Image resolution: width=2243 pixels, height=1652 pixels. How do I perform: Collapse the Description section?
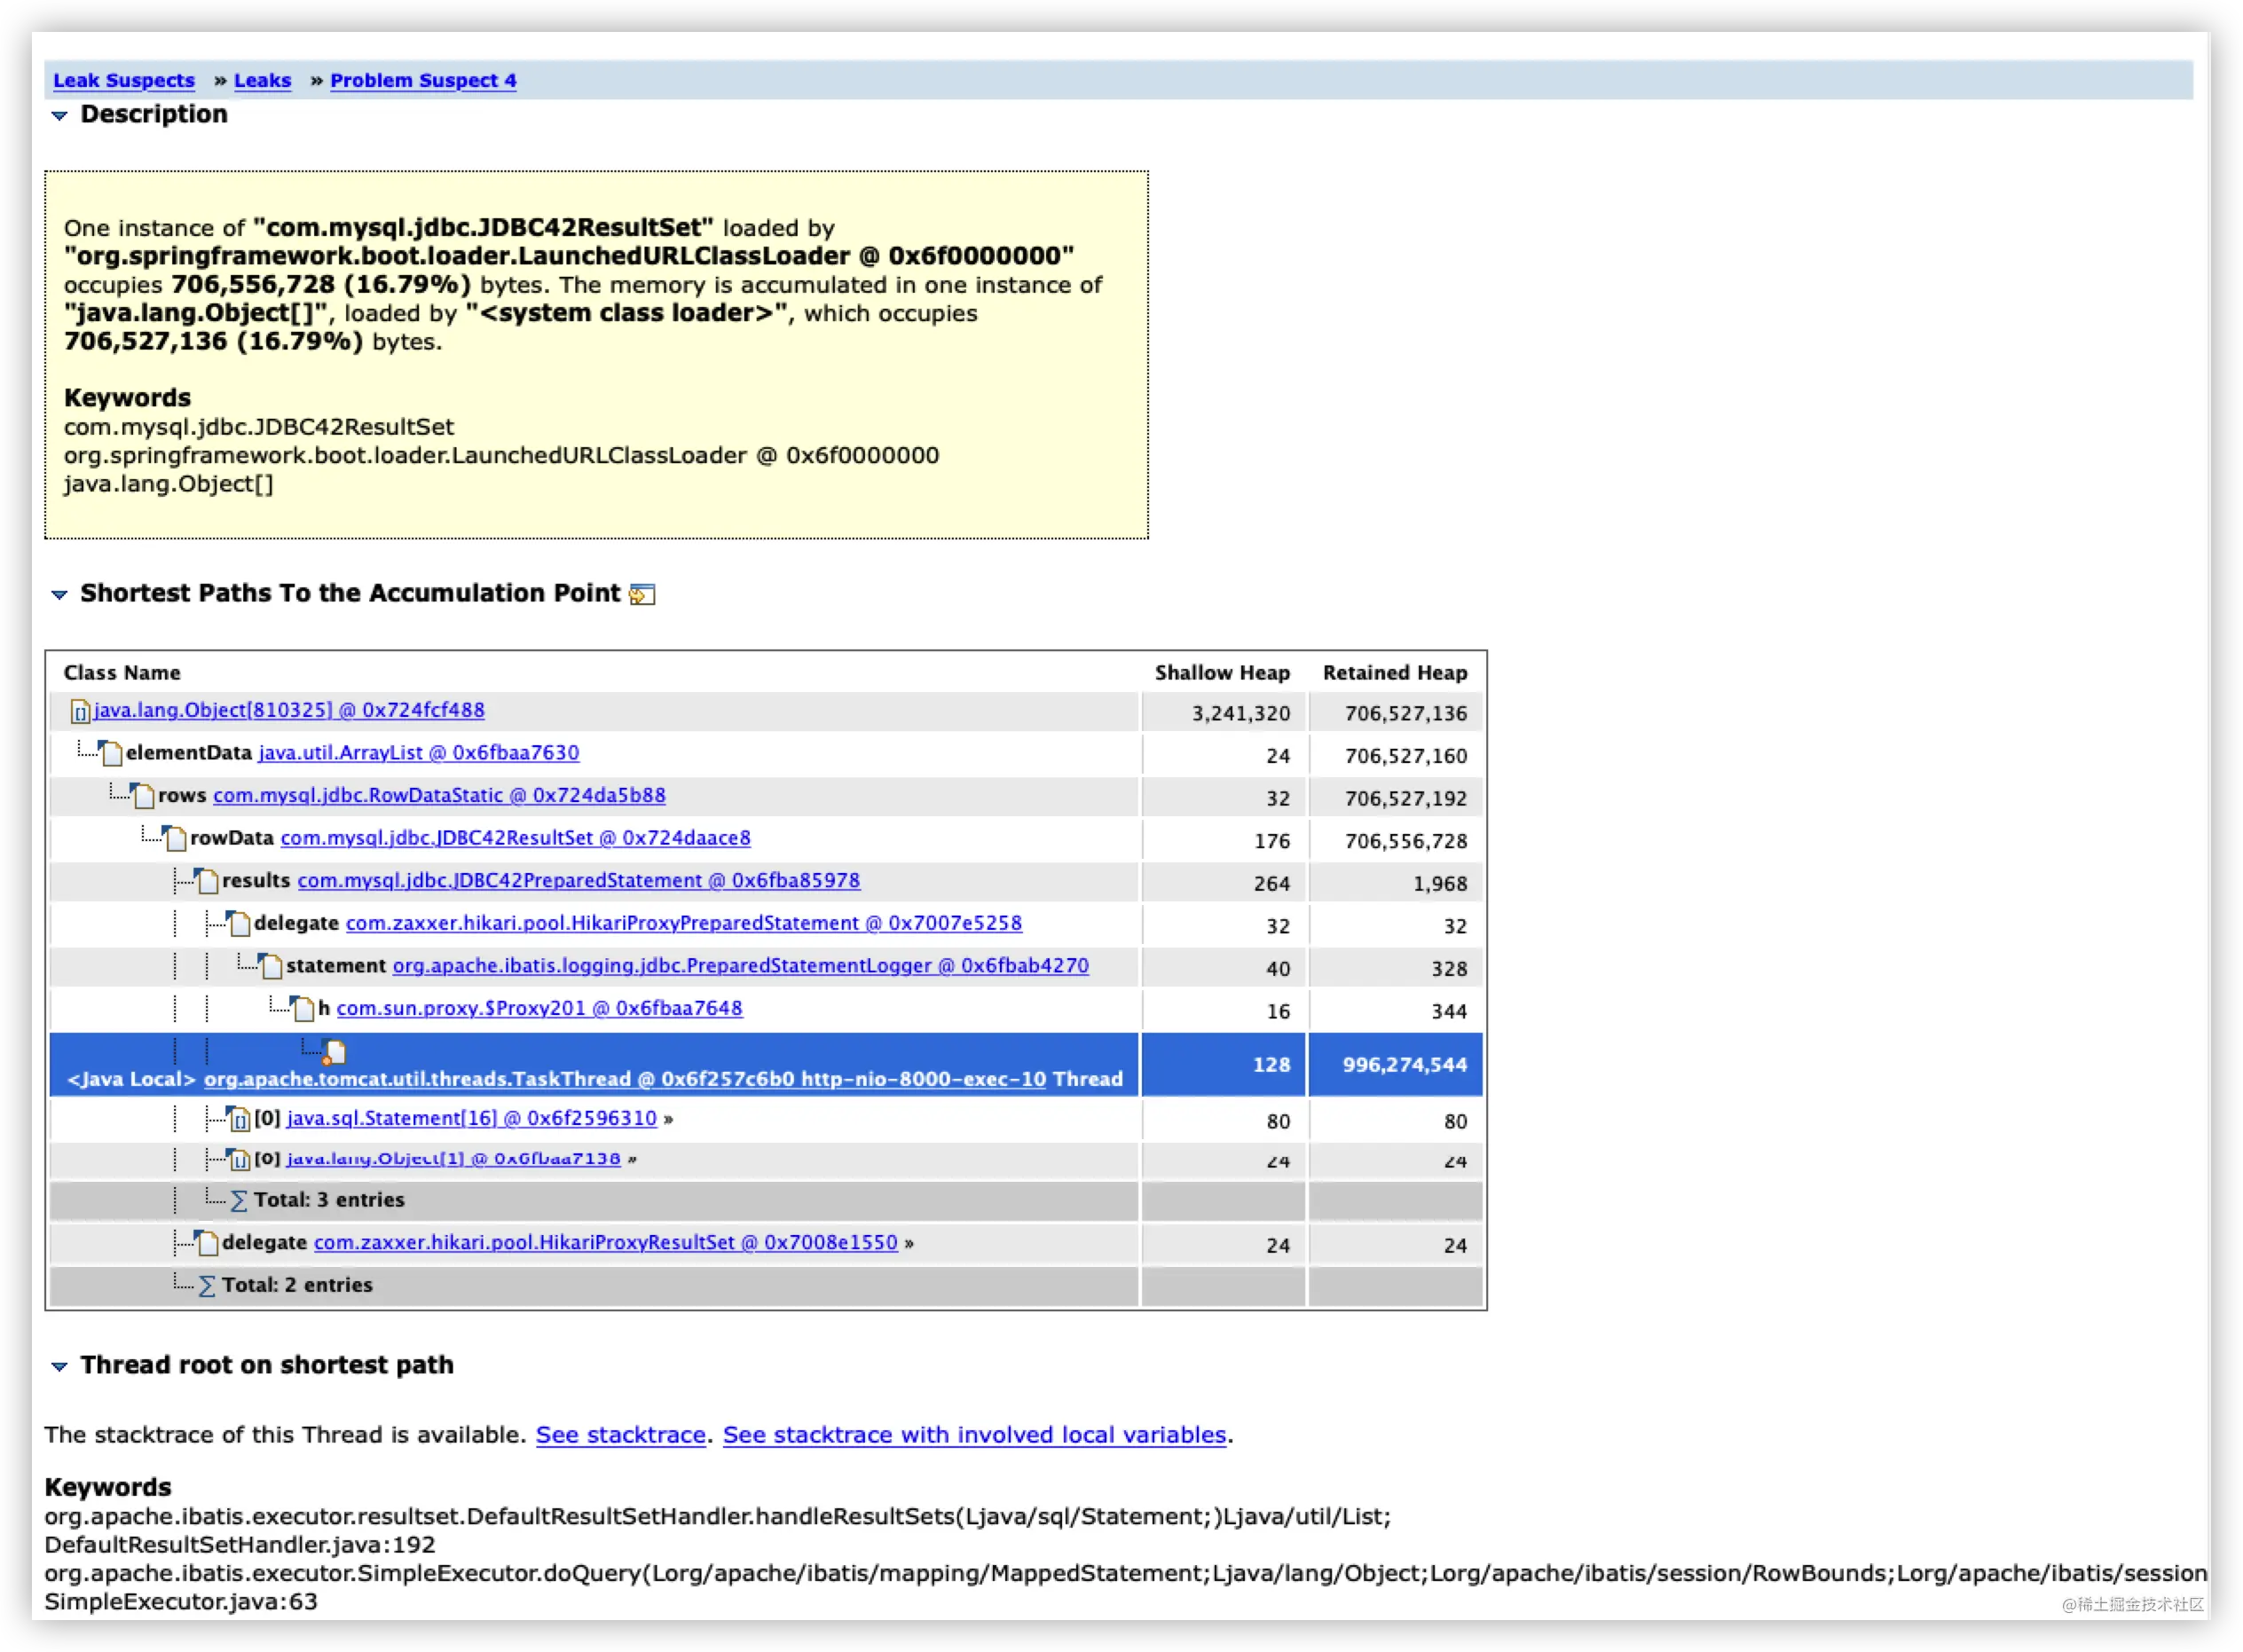60,116
